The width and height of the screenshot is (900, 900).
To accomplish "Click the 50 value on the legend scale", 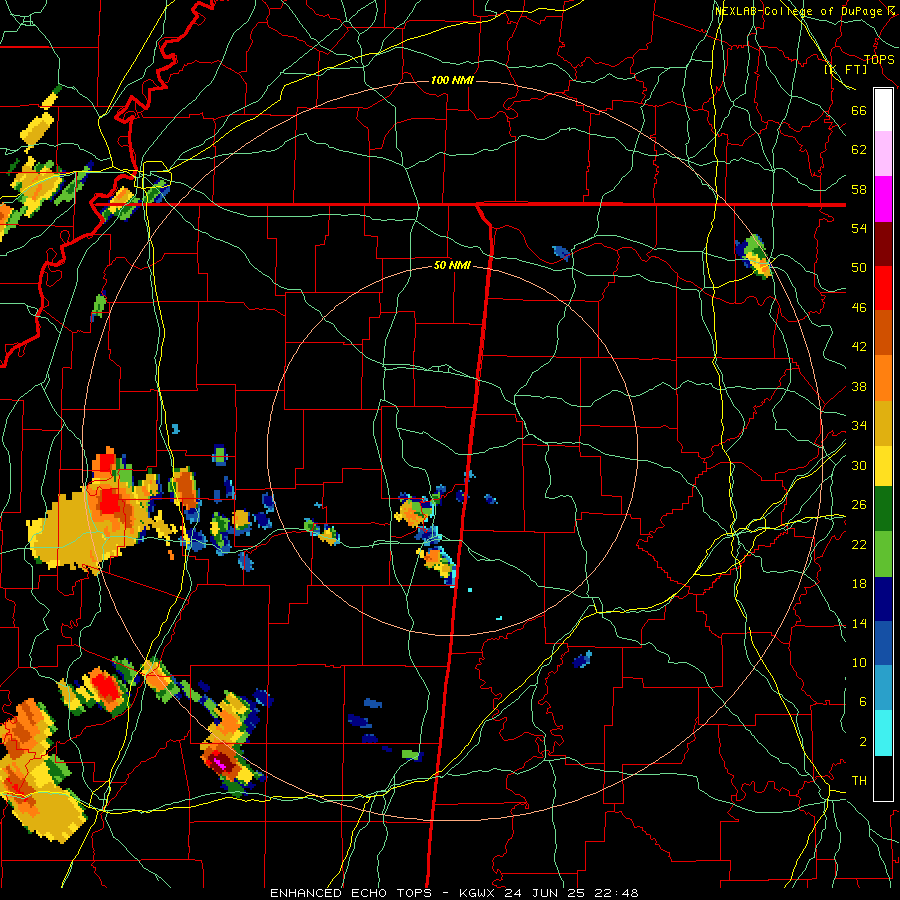I will tap(859, 268).
